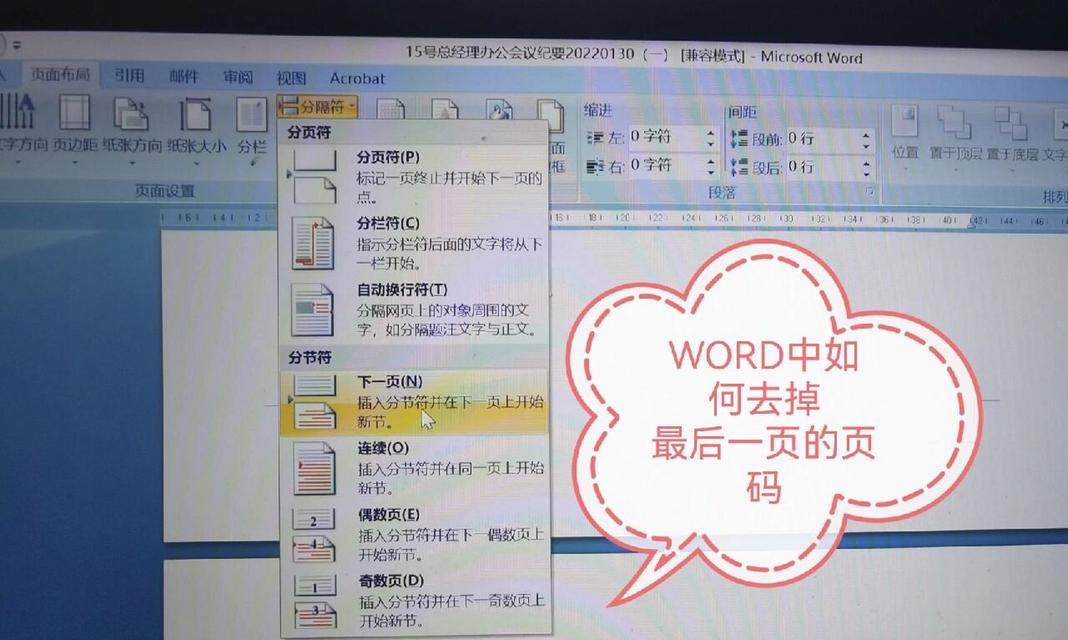This screenshot has height=640, width=1068.
Task: Insert an 奇数页(D) odd page section break
Action: pos(414,600)
